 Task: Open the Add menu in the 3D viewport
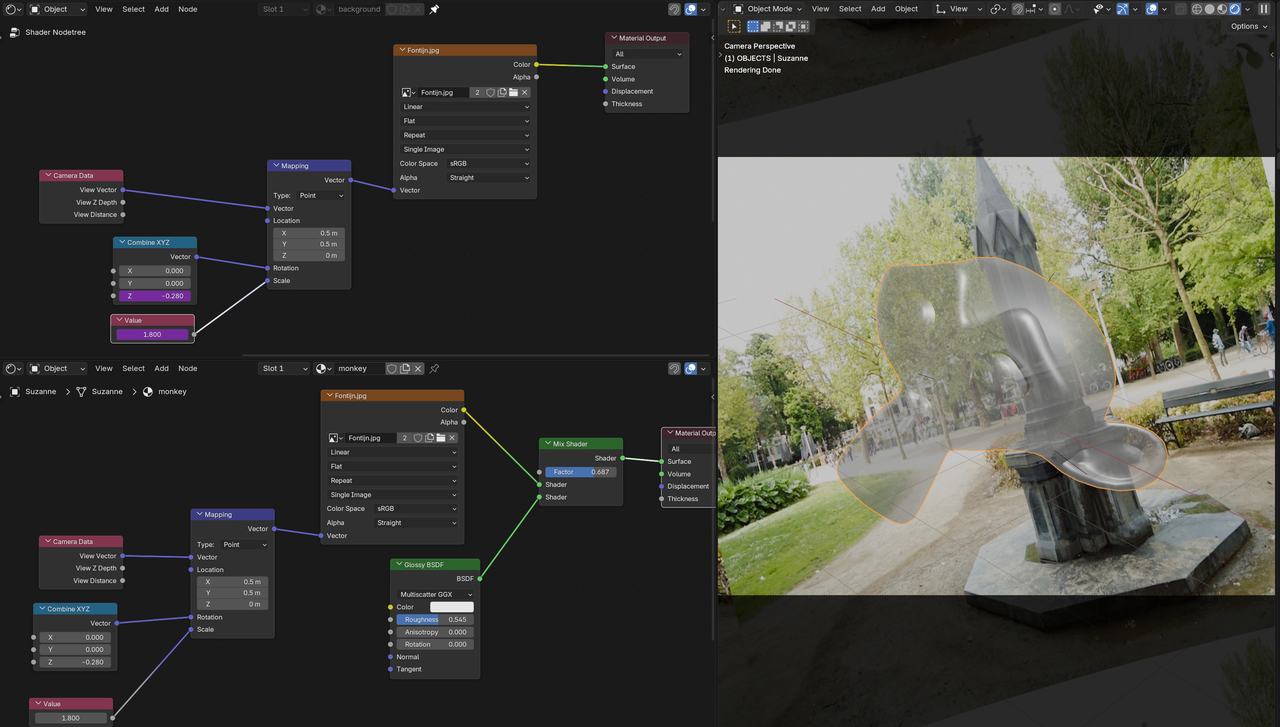(878, 9)
